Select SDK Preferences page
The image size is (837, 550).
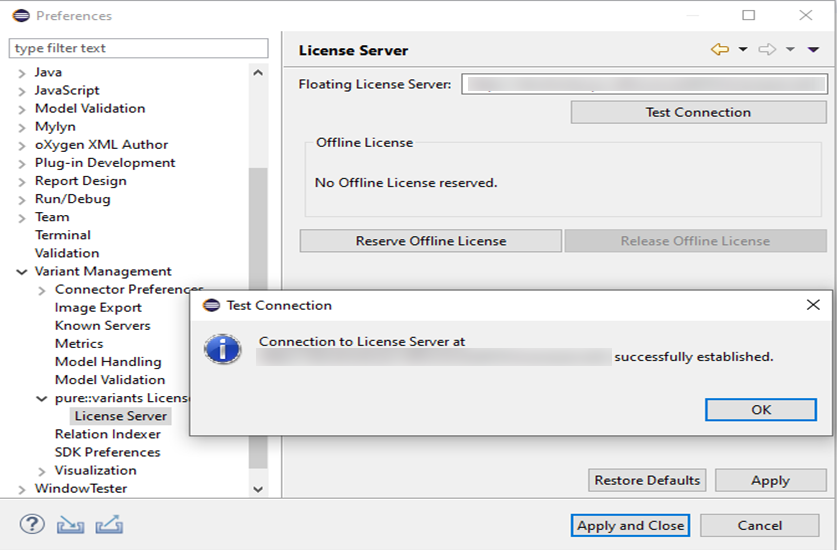click(x=107, y=452)
